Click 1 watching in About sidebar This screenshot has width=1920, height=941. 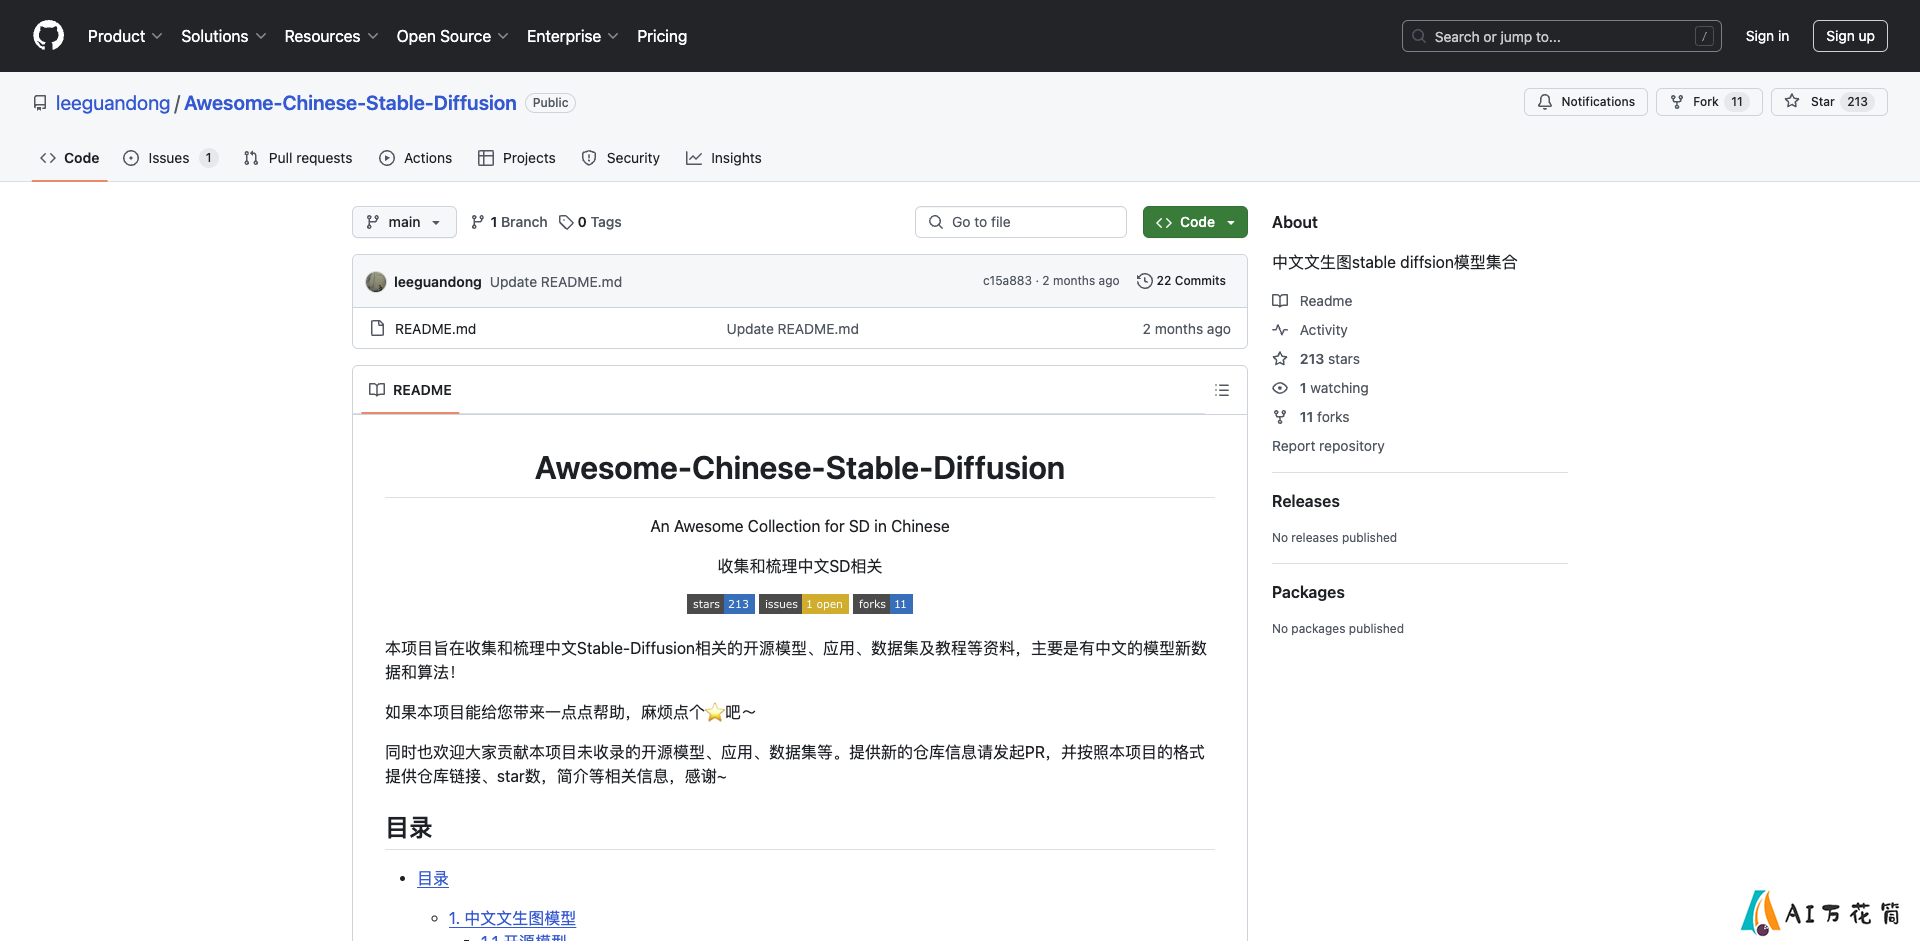click(1320, 388)
